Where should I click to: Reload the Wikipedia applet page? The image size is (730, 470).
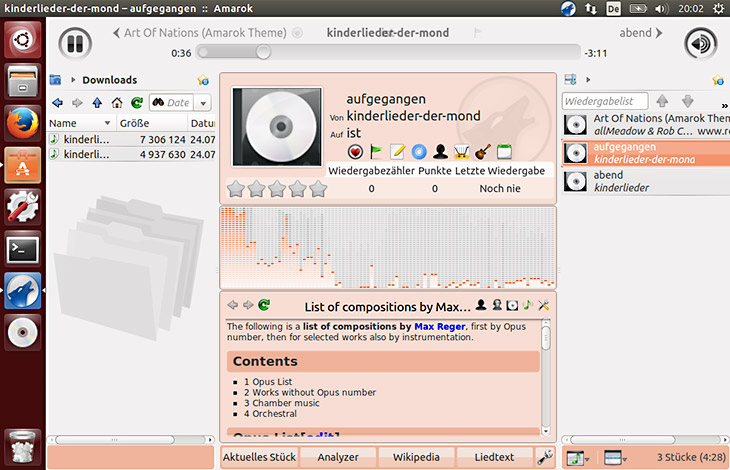[264, 305]
